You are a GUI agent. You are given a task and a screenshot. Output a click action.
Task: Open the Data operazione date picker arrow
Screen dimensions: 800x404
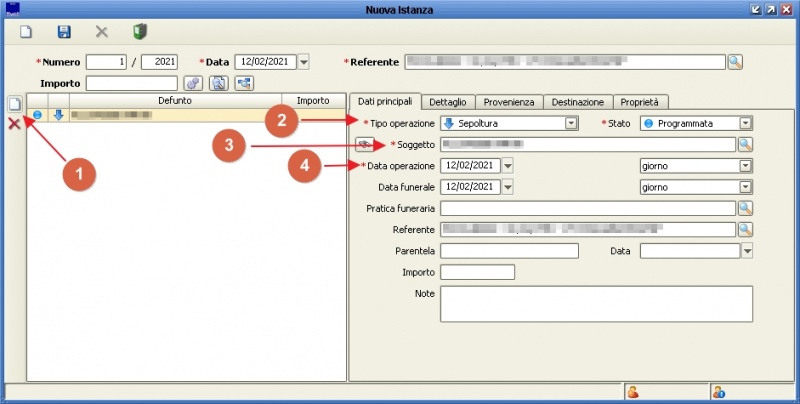click(x=508, y=165)
